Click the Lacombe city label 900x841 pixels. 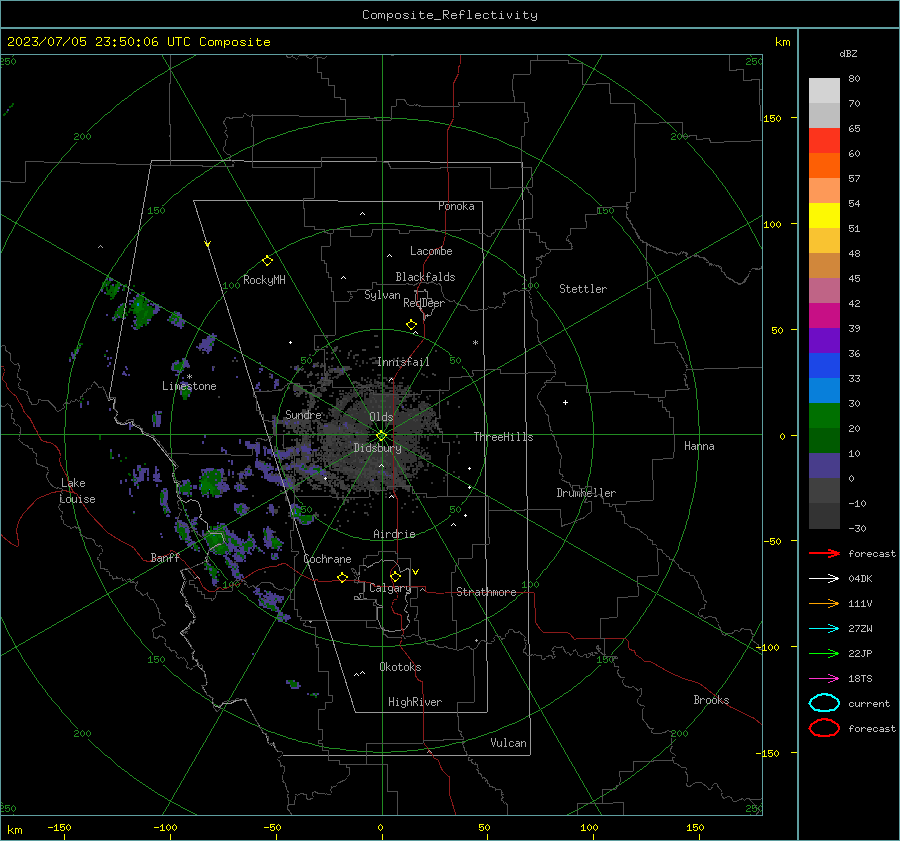[431, 251]
